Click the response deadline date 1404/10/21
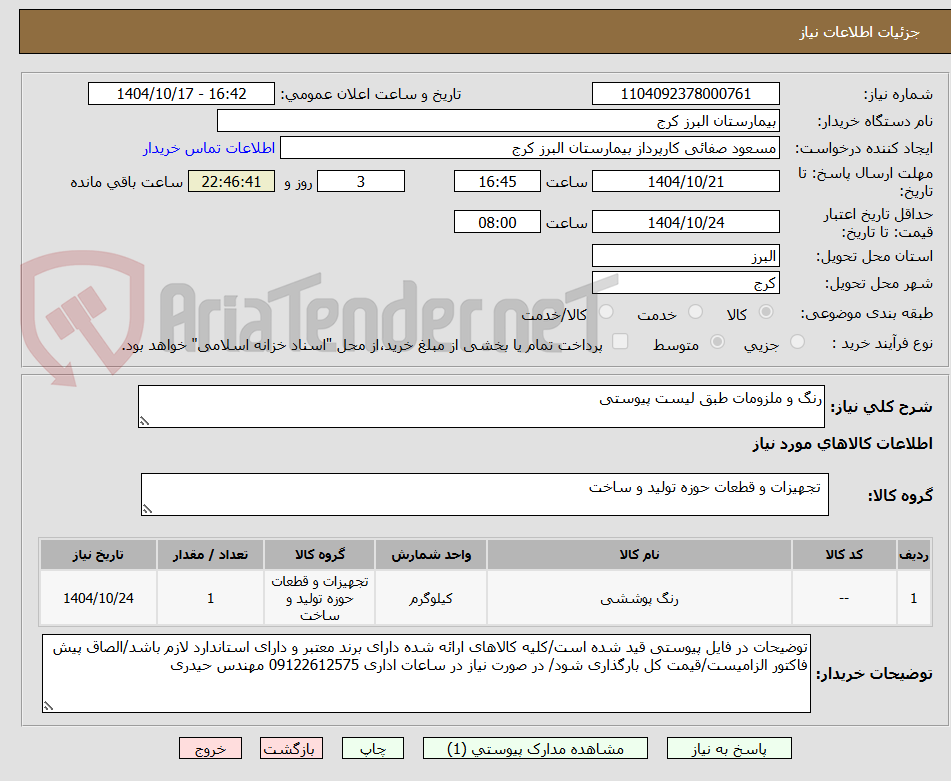Screen dimensions: 951x781 tap(685, 181)
